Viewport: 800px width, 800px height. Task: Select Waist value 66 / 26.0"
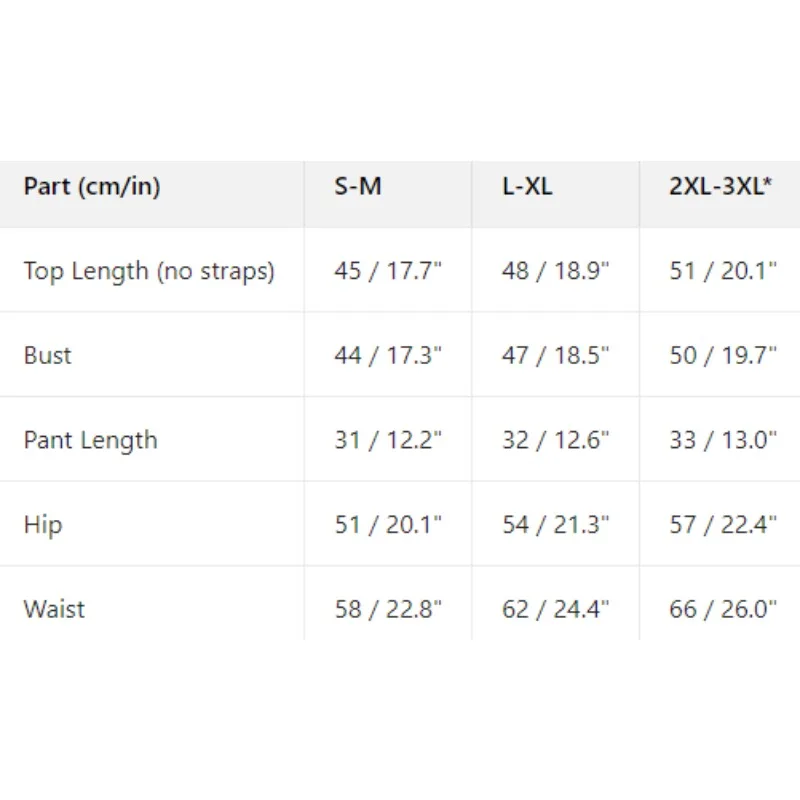(723, 609)
